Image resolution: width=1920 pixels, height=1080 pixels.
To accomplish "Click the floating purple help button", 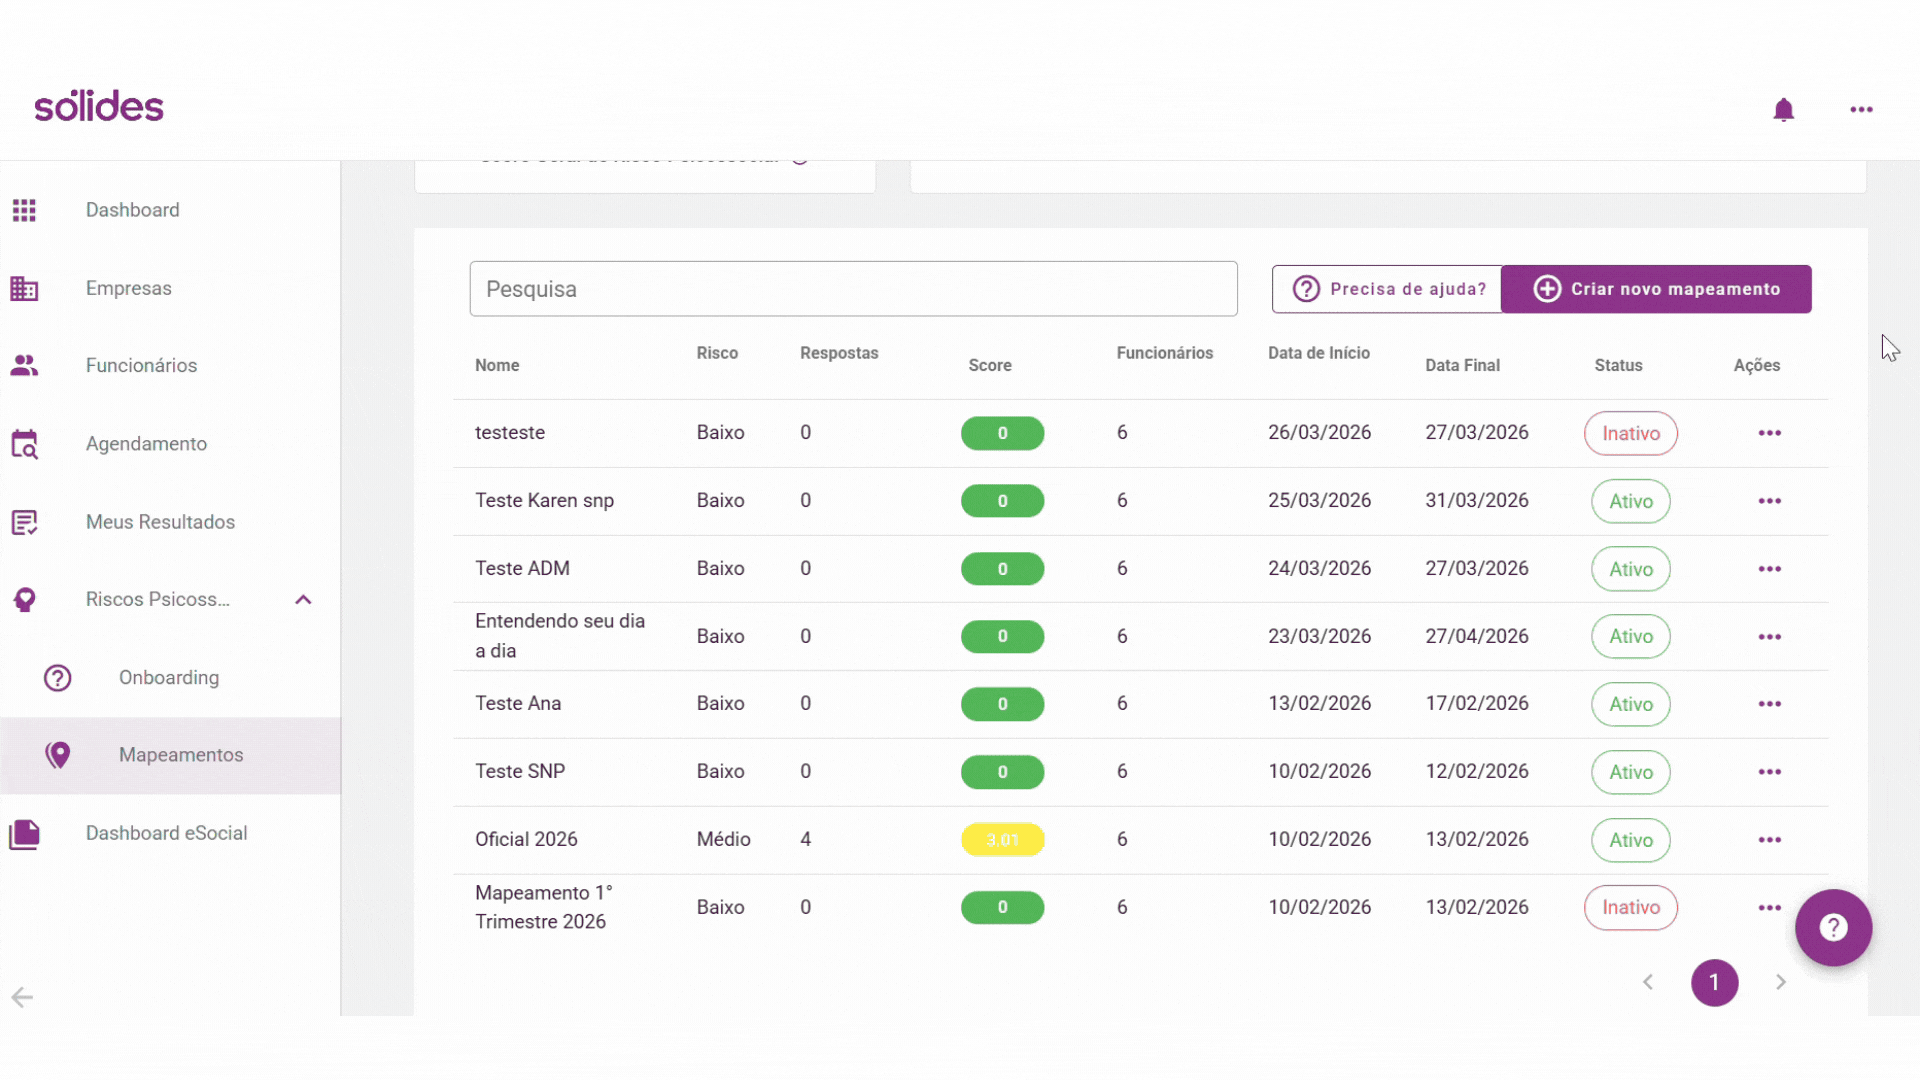I will (x=1833, y=927).
